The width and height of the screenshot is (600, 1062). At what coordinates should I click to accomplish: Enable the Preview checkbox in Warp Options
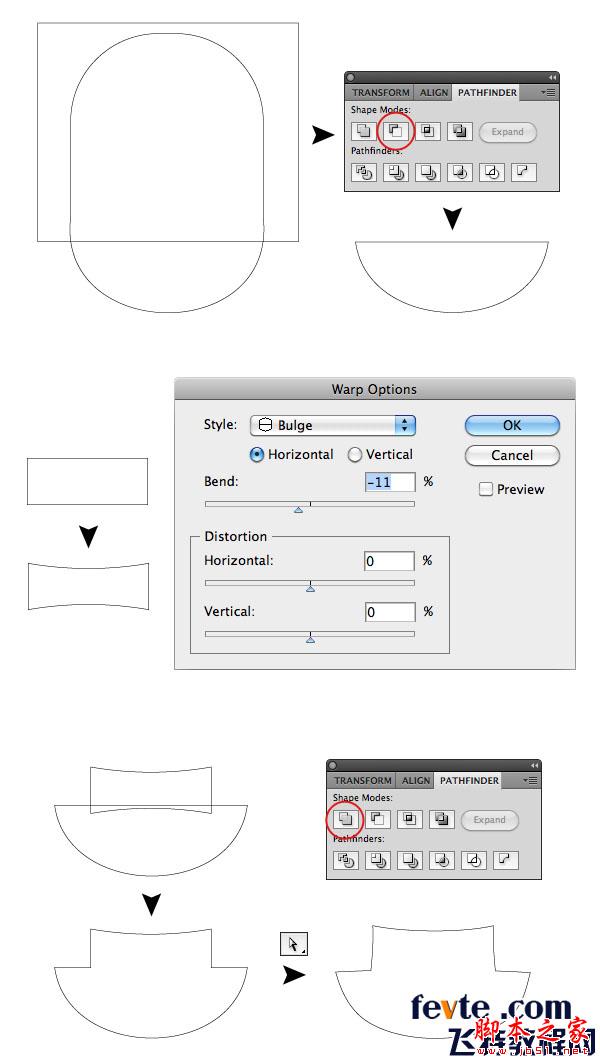486,490
